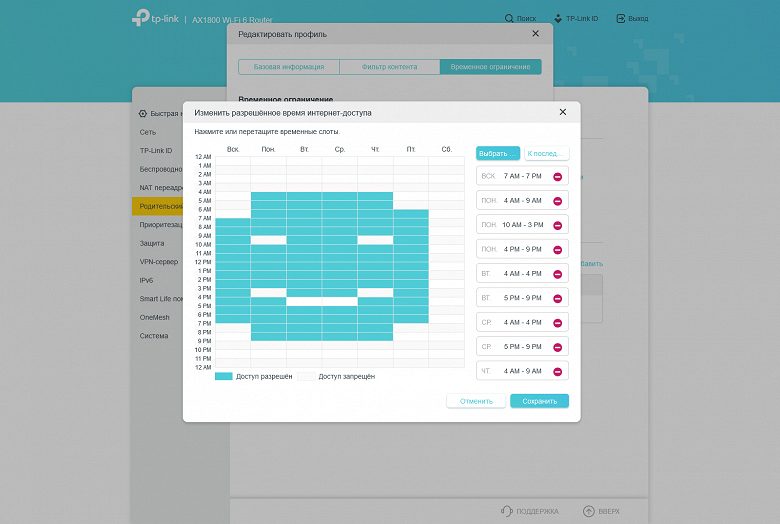780x524 pixels.
Task: Save the schedule with Сохранить
Action: pyautogui.click(x=539, y=401)
